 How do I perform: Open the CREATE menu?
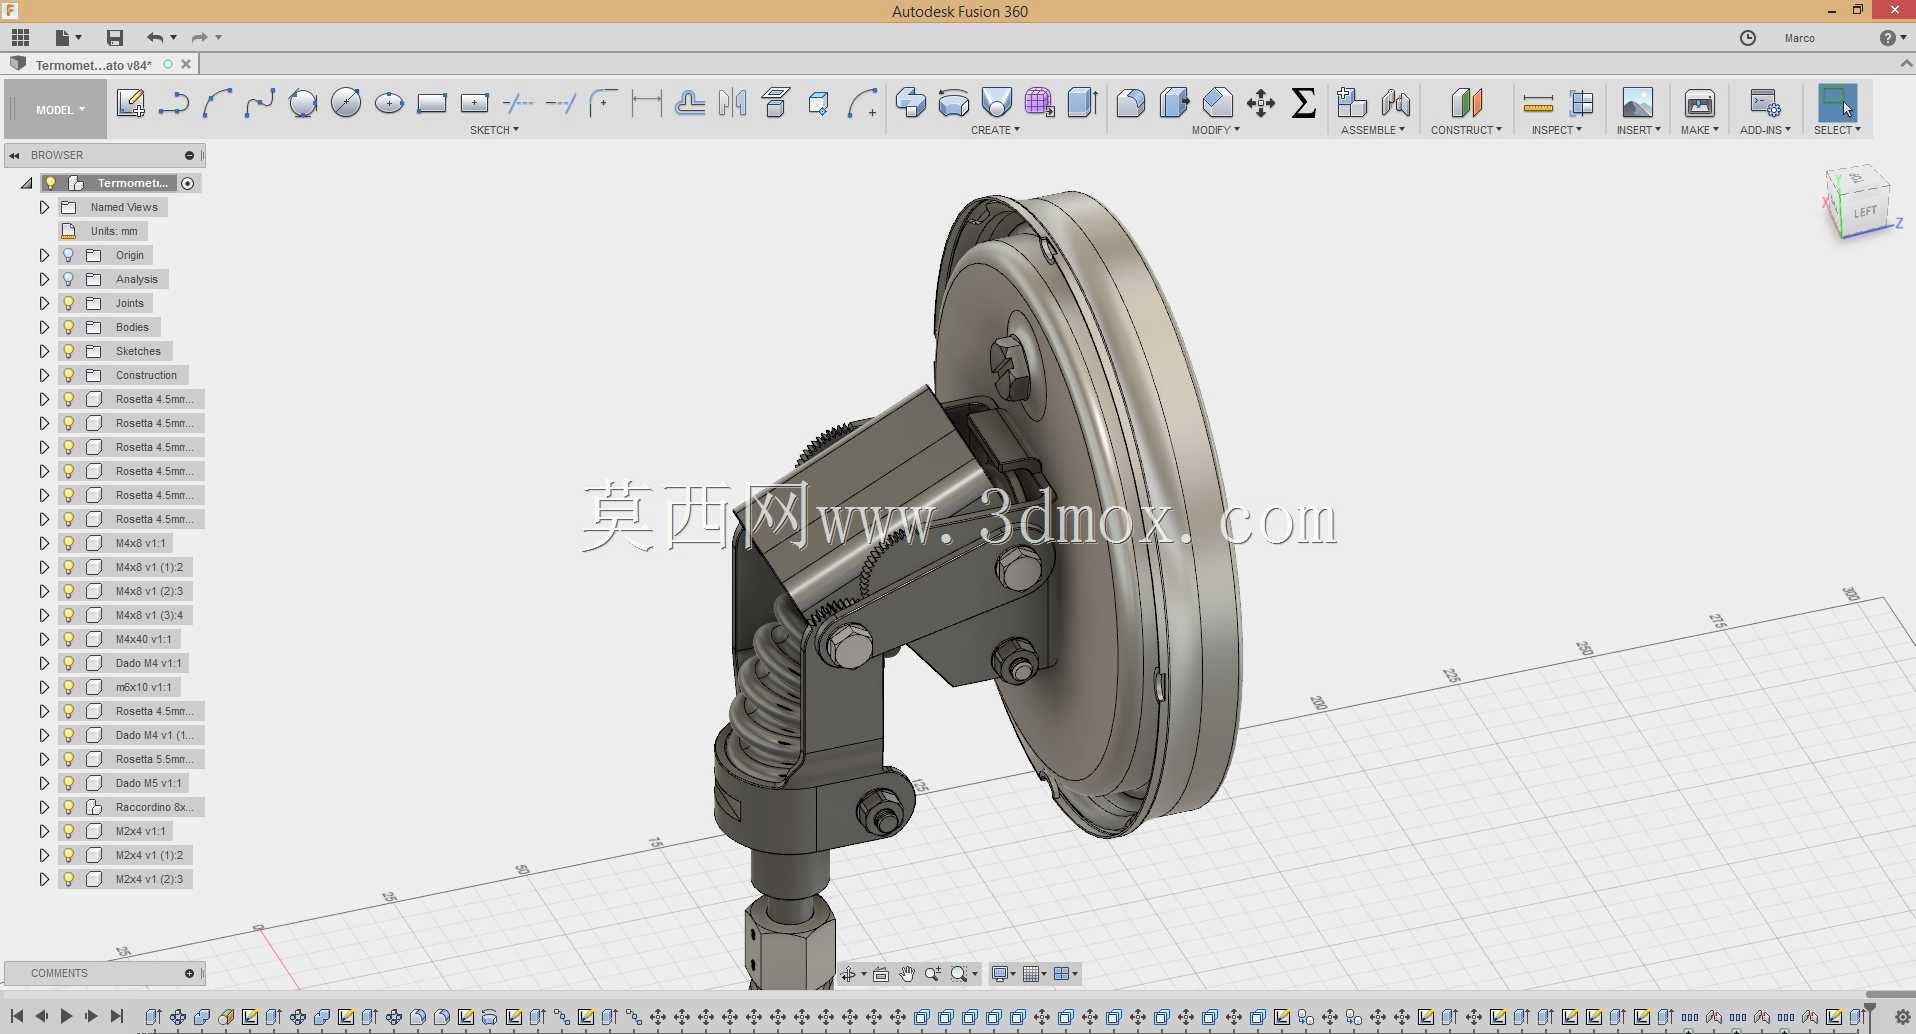[995, 130]
